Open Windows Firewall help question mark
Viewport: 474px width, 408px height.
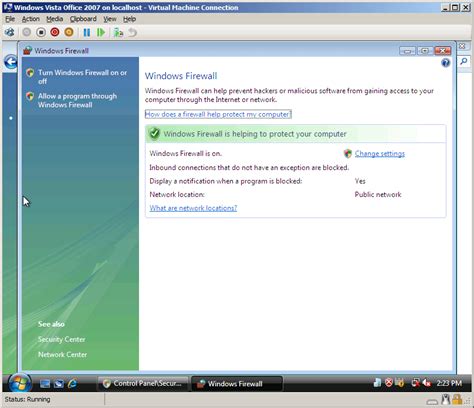(445, 63)
